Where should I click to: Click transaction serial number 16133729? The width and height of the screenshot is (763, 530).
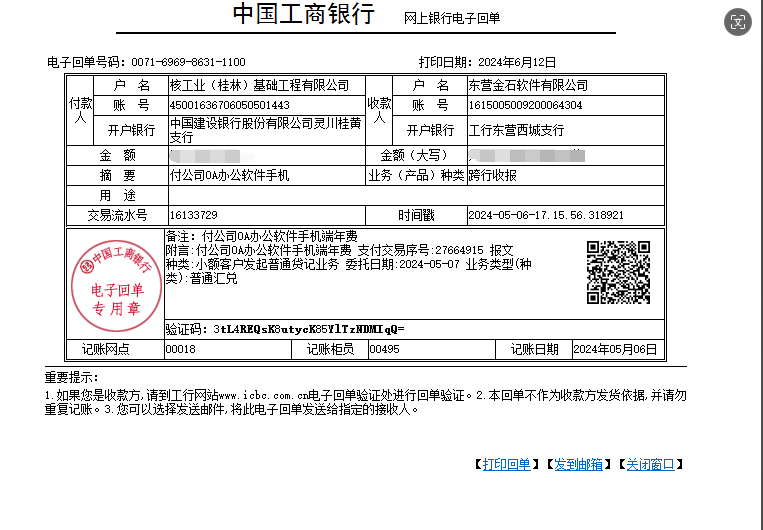(x=194, y=215)
